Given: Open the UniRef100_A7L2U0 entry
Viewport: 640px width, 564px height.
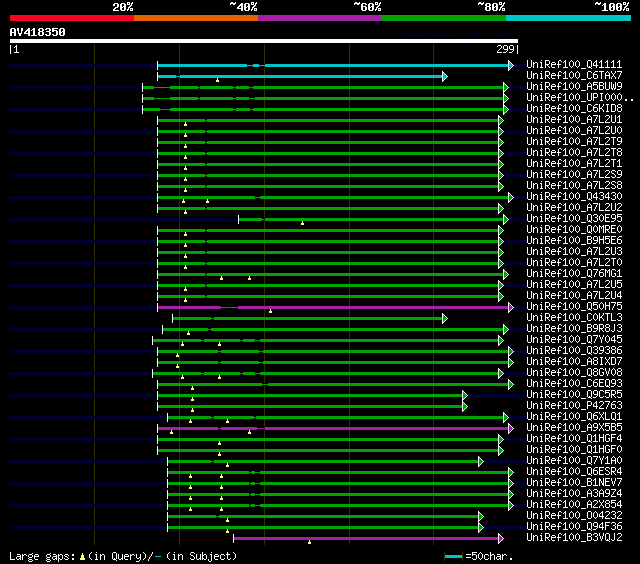Looking at the screenshot, I should pyautogui.click(x=574, y=131).
